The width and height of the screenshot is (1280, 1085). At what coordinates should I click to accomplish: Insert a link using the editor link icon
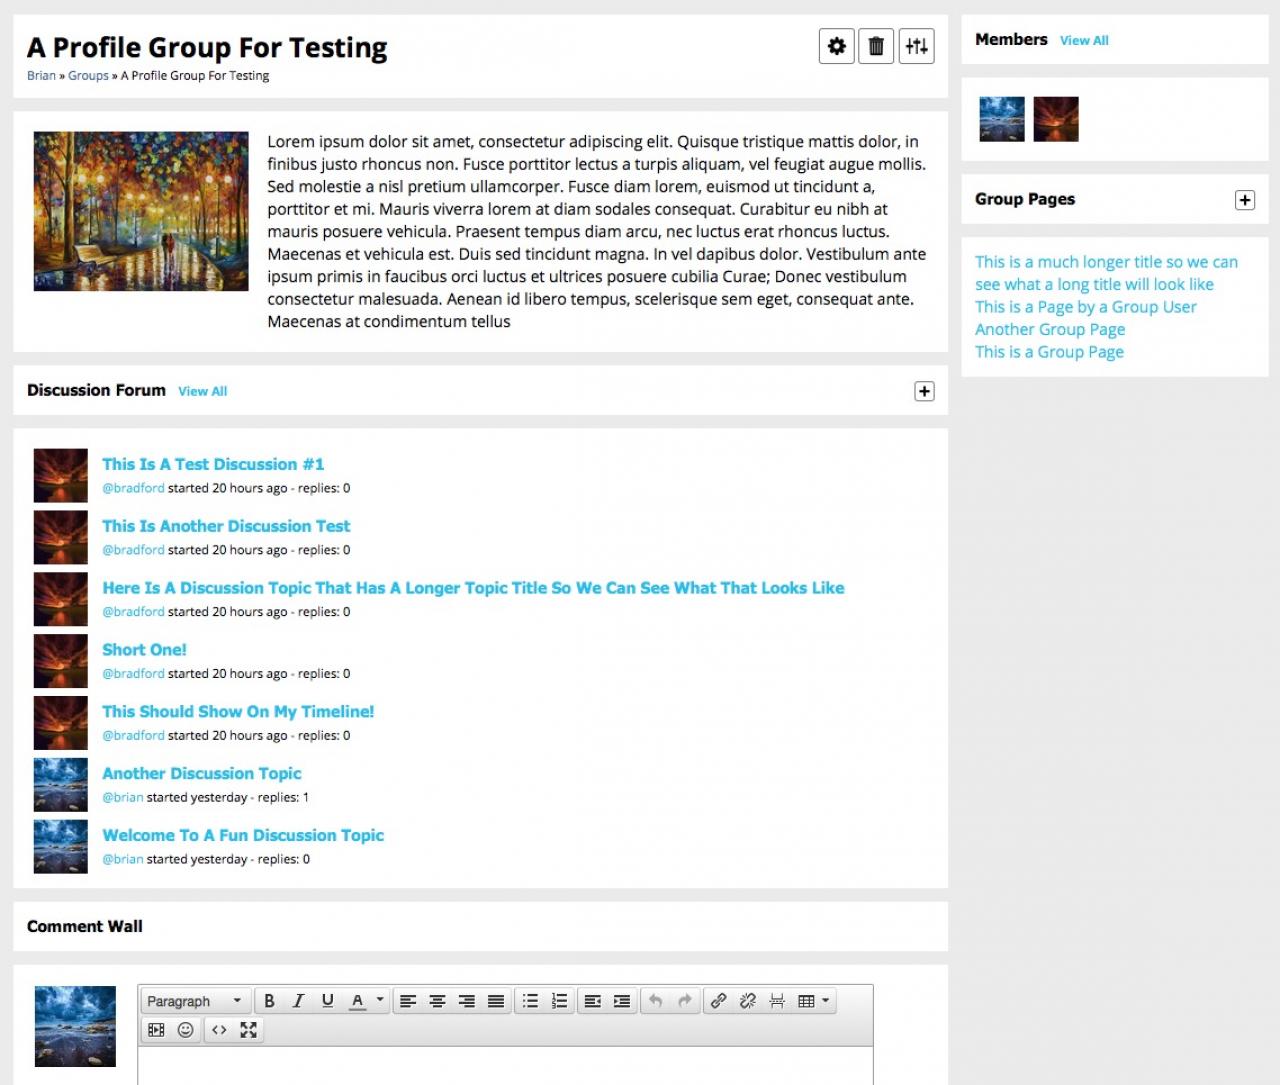pyautogui.click(x=718, y=1001)
